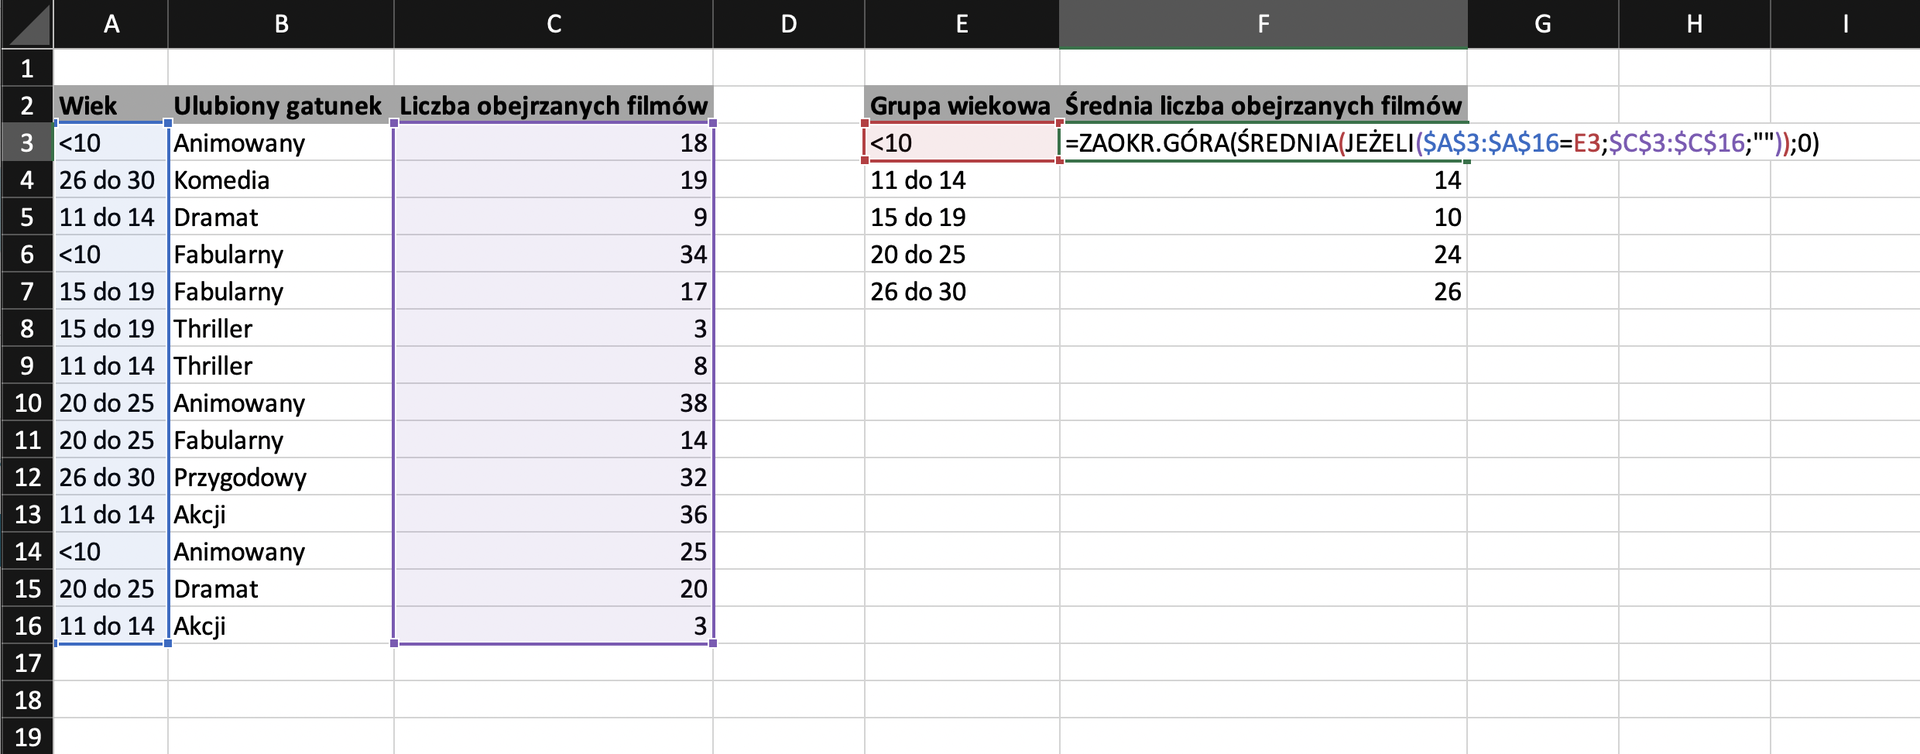Click average value 24 in column F
The height and width of the screenshot is (754, 1920).
[1264, 254]
